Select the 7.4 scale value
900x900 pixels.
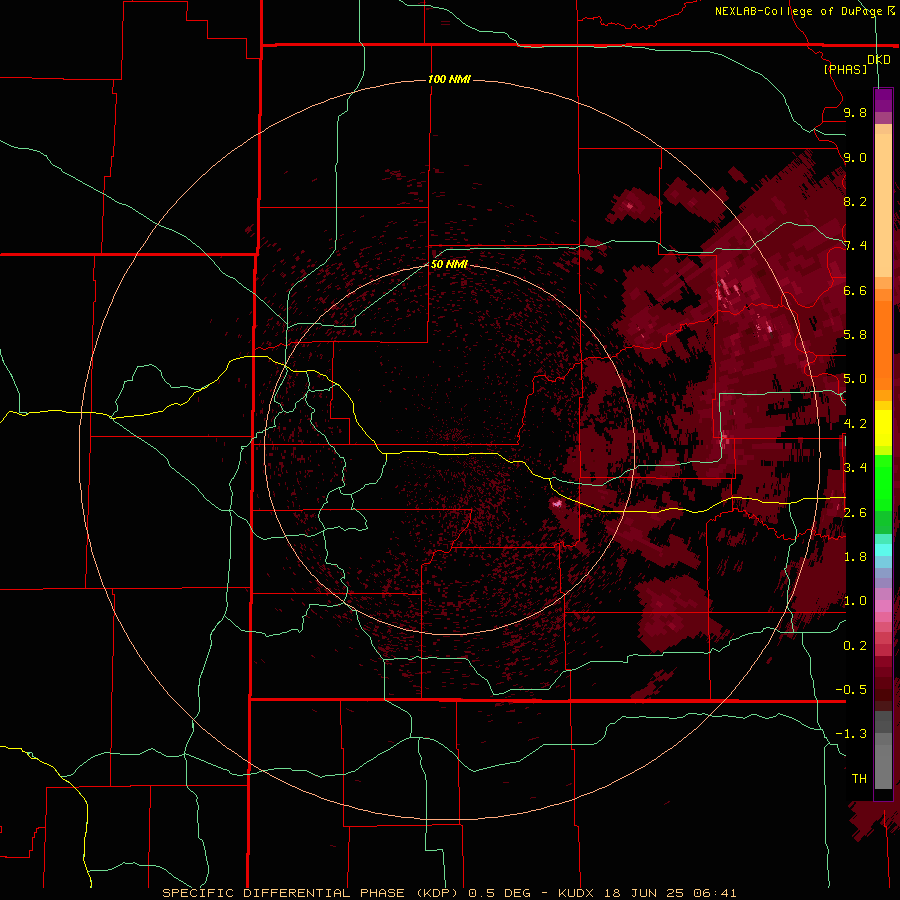[x=855, y=246]
